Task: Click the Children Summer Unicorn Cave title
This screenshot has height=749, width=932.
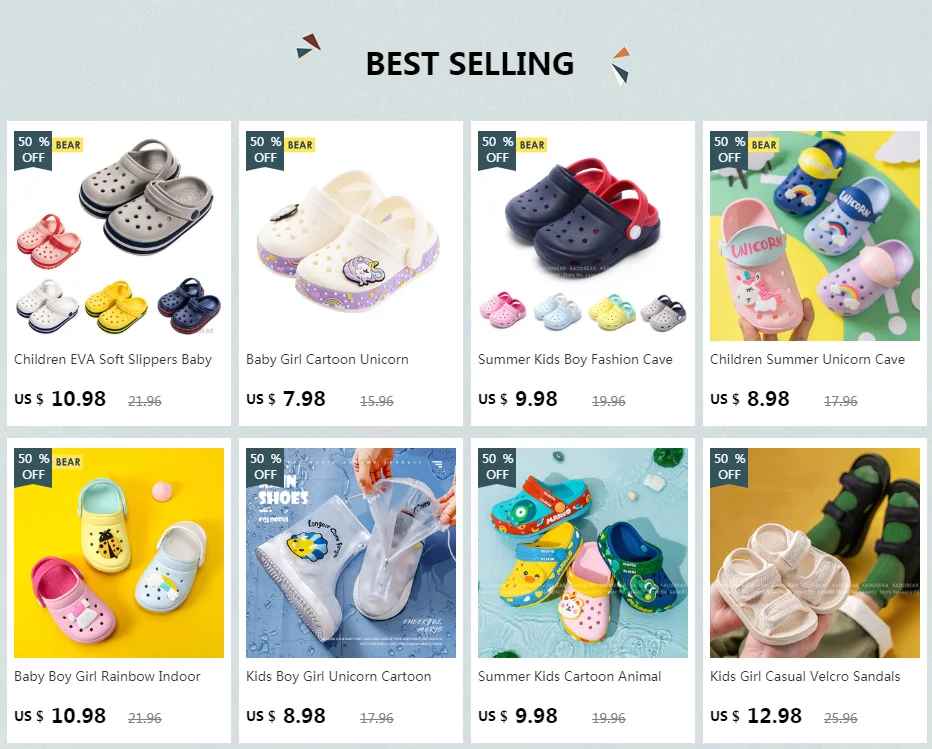Action: [807, 360]
